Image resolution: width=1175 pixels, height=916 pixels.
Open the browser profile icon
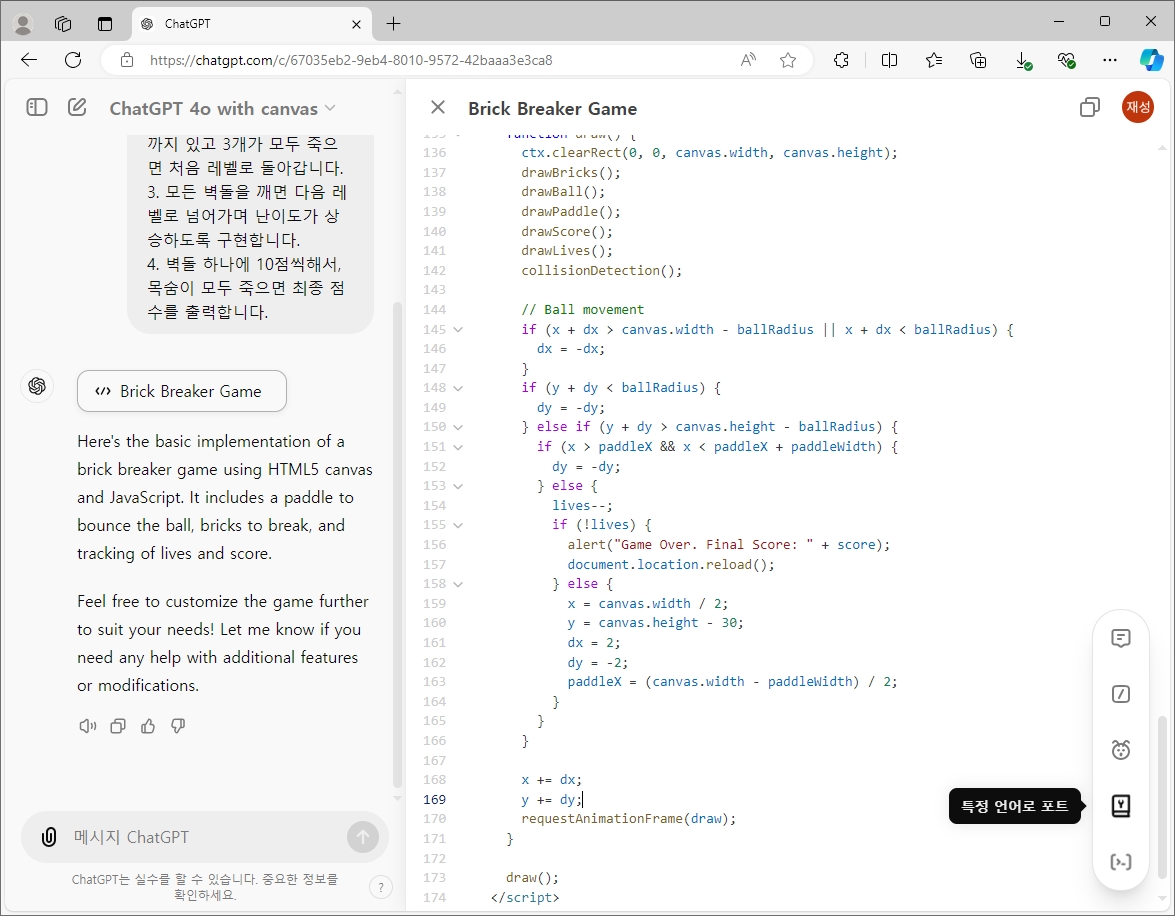point(23,24)
